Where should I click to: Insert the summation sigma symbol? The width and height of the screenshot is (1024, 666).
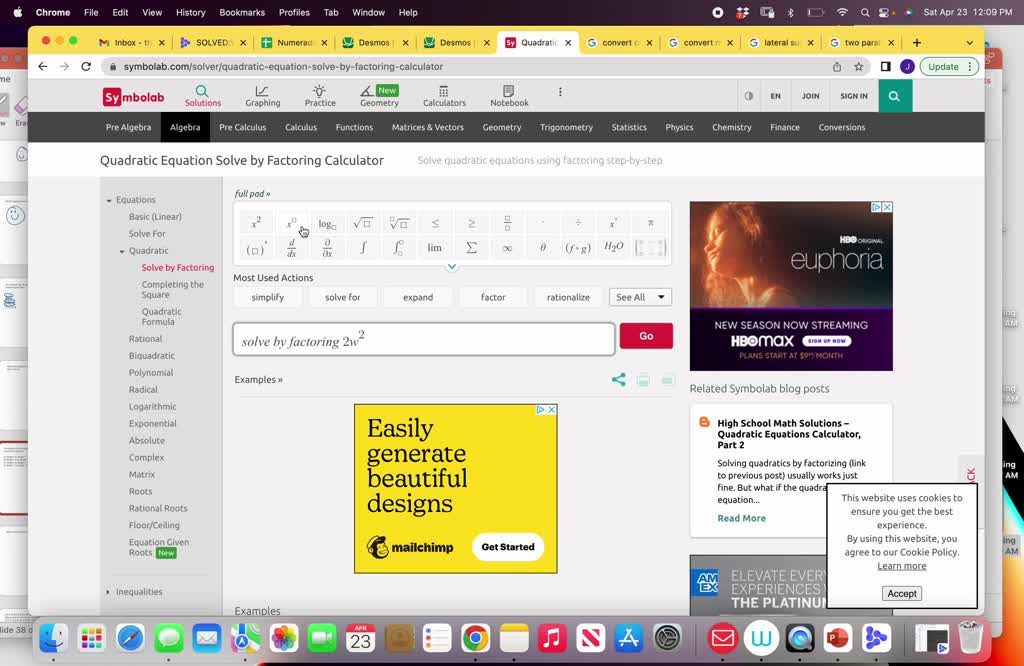tap(471, 247)
